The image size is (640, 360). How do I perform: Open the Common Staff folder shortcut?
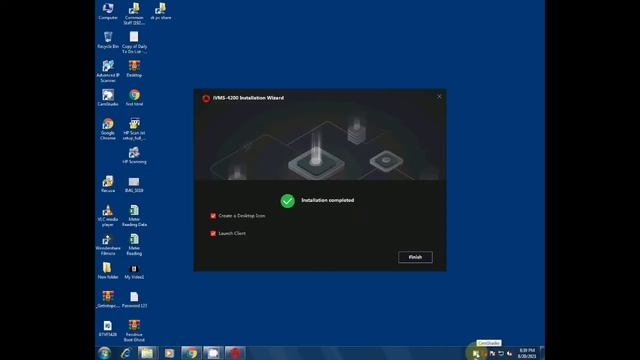point(134,13)
